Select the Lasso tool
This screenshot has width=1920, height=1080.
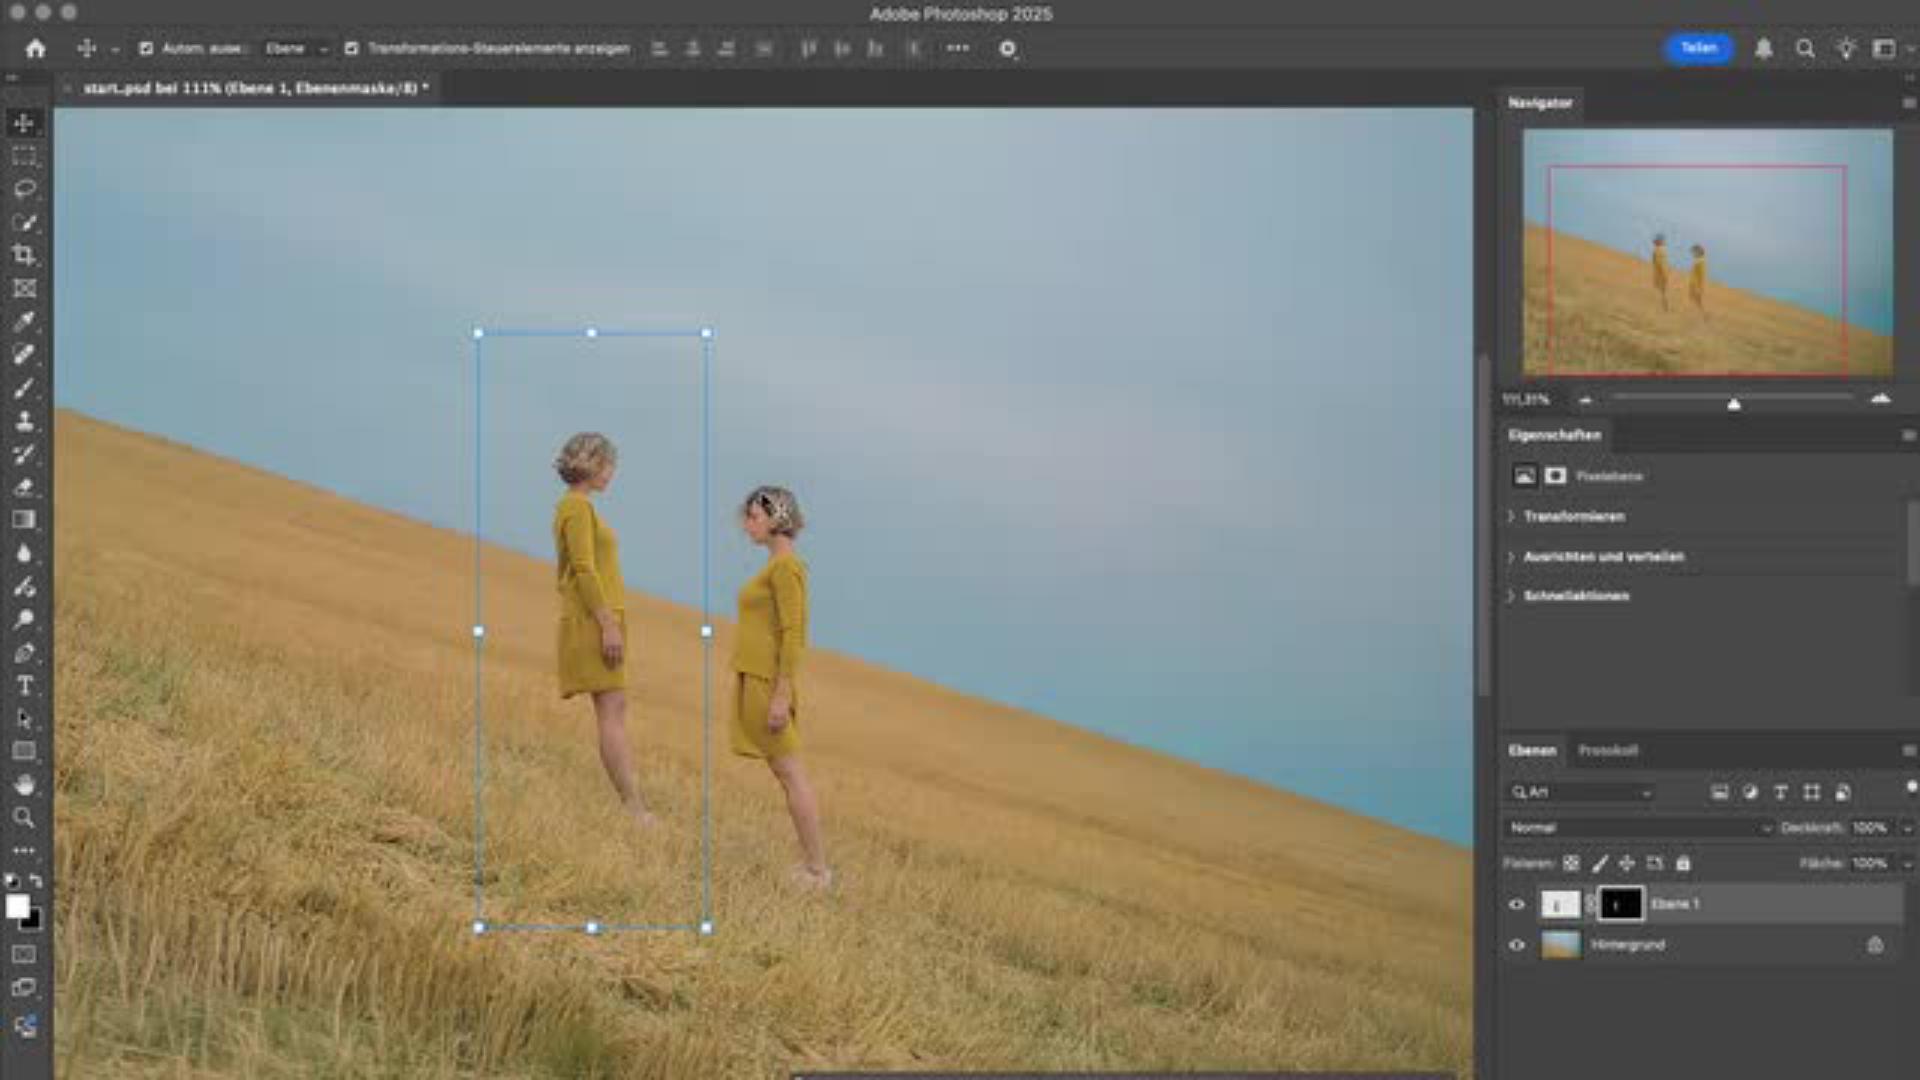[24, 189]
